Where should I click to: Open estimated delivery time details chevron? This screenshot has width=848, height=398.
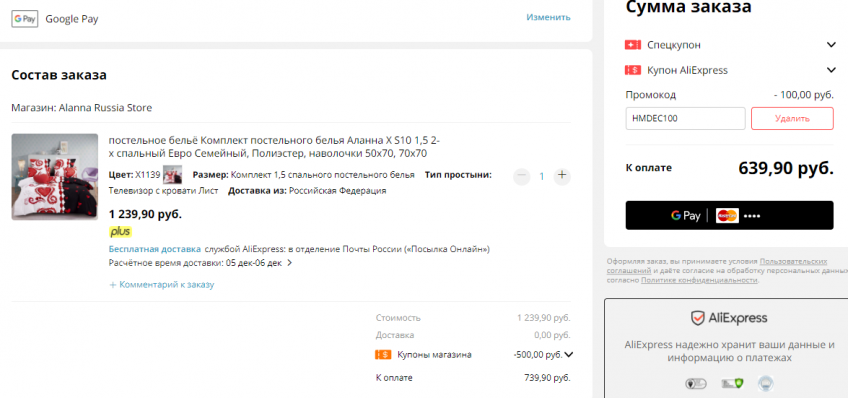(289, 263)
